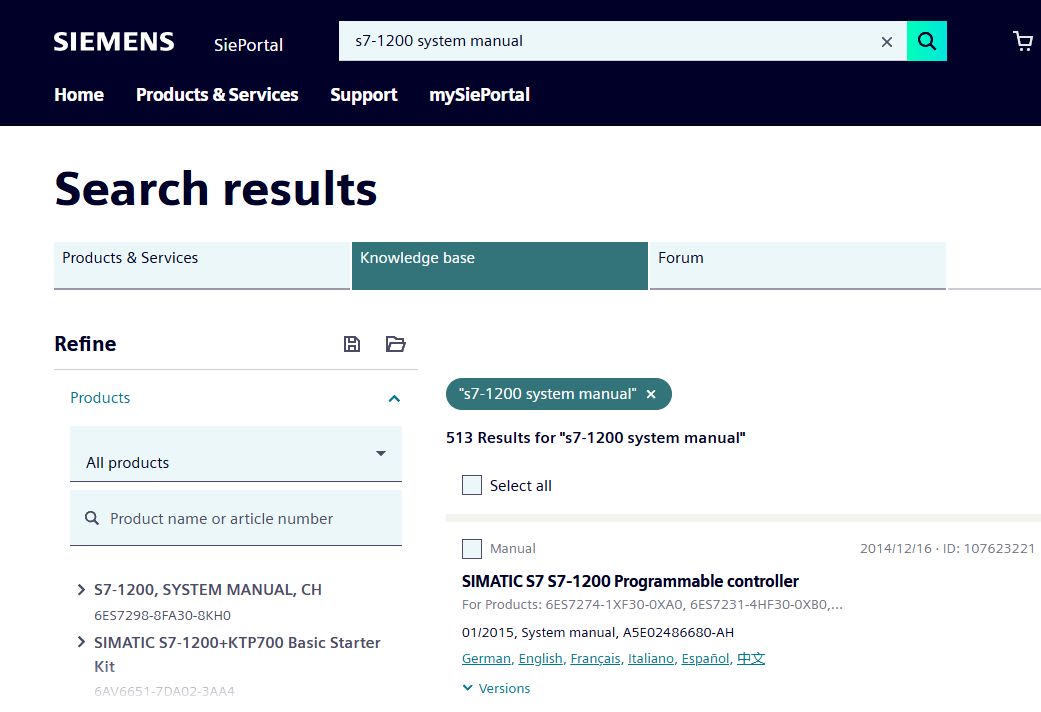Image resolution: width=1041 pixels, height=712 pixels.
Task: Click the "513 Results" count text
Action: pos(596,438)
